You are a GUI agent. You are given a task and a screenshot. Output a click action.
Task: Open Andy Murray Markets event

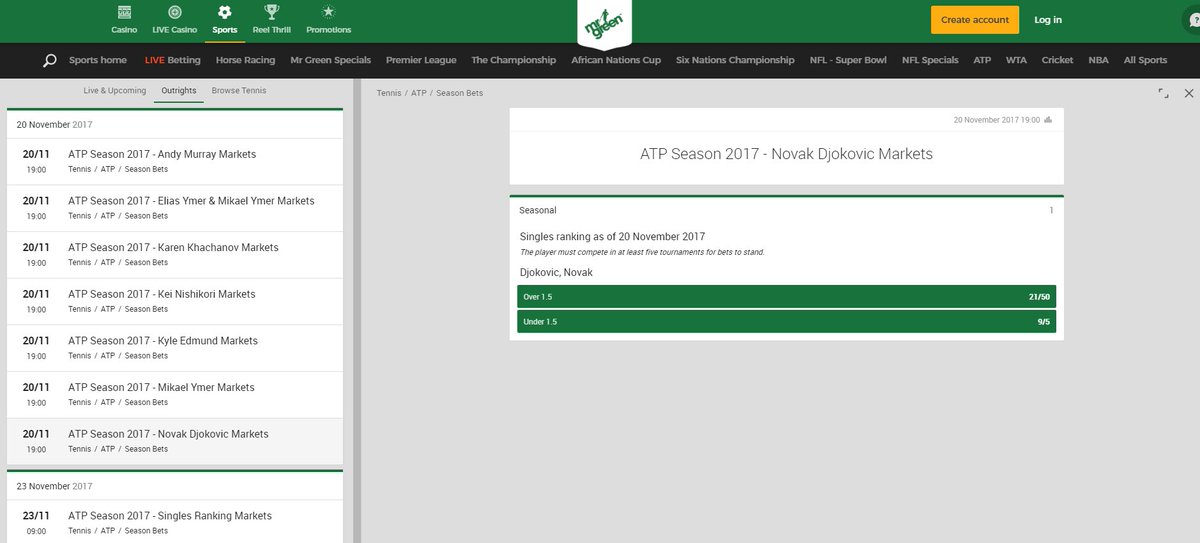[x=175, y=161]
